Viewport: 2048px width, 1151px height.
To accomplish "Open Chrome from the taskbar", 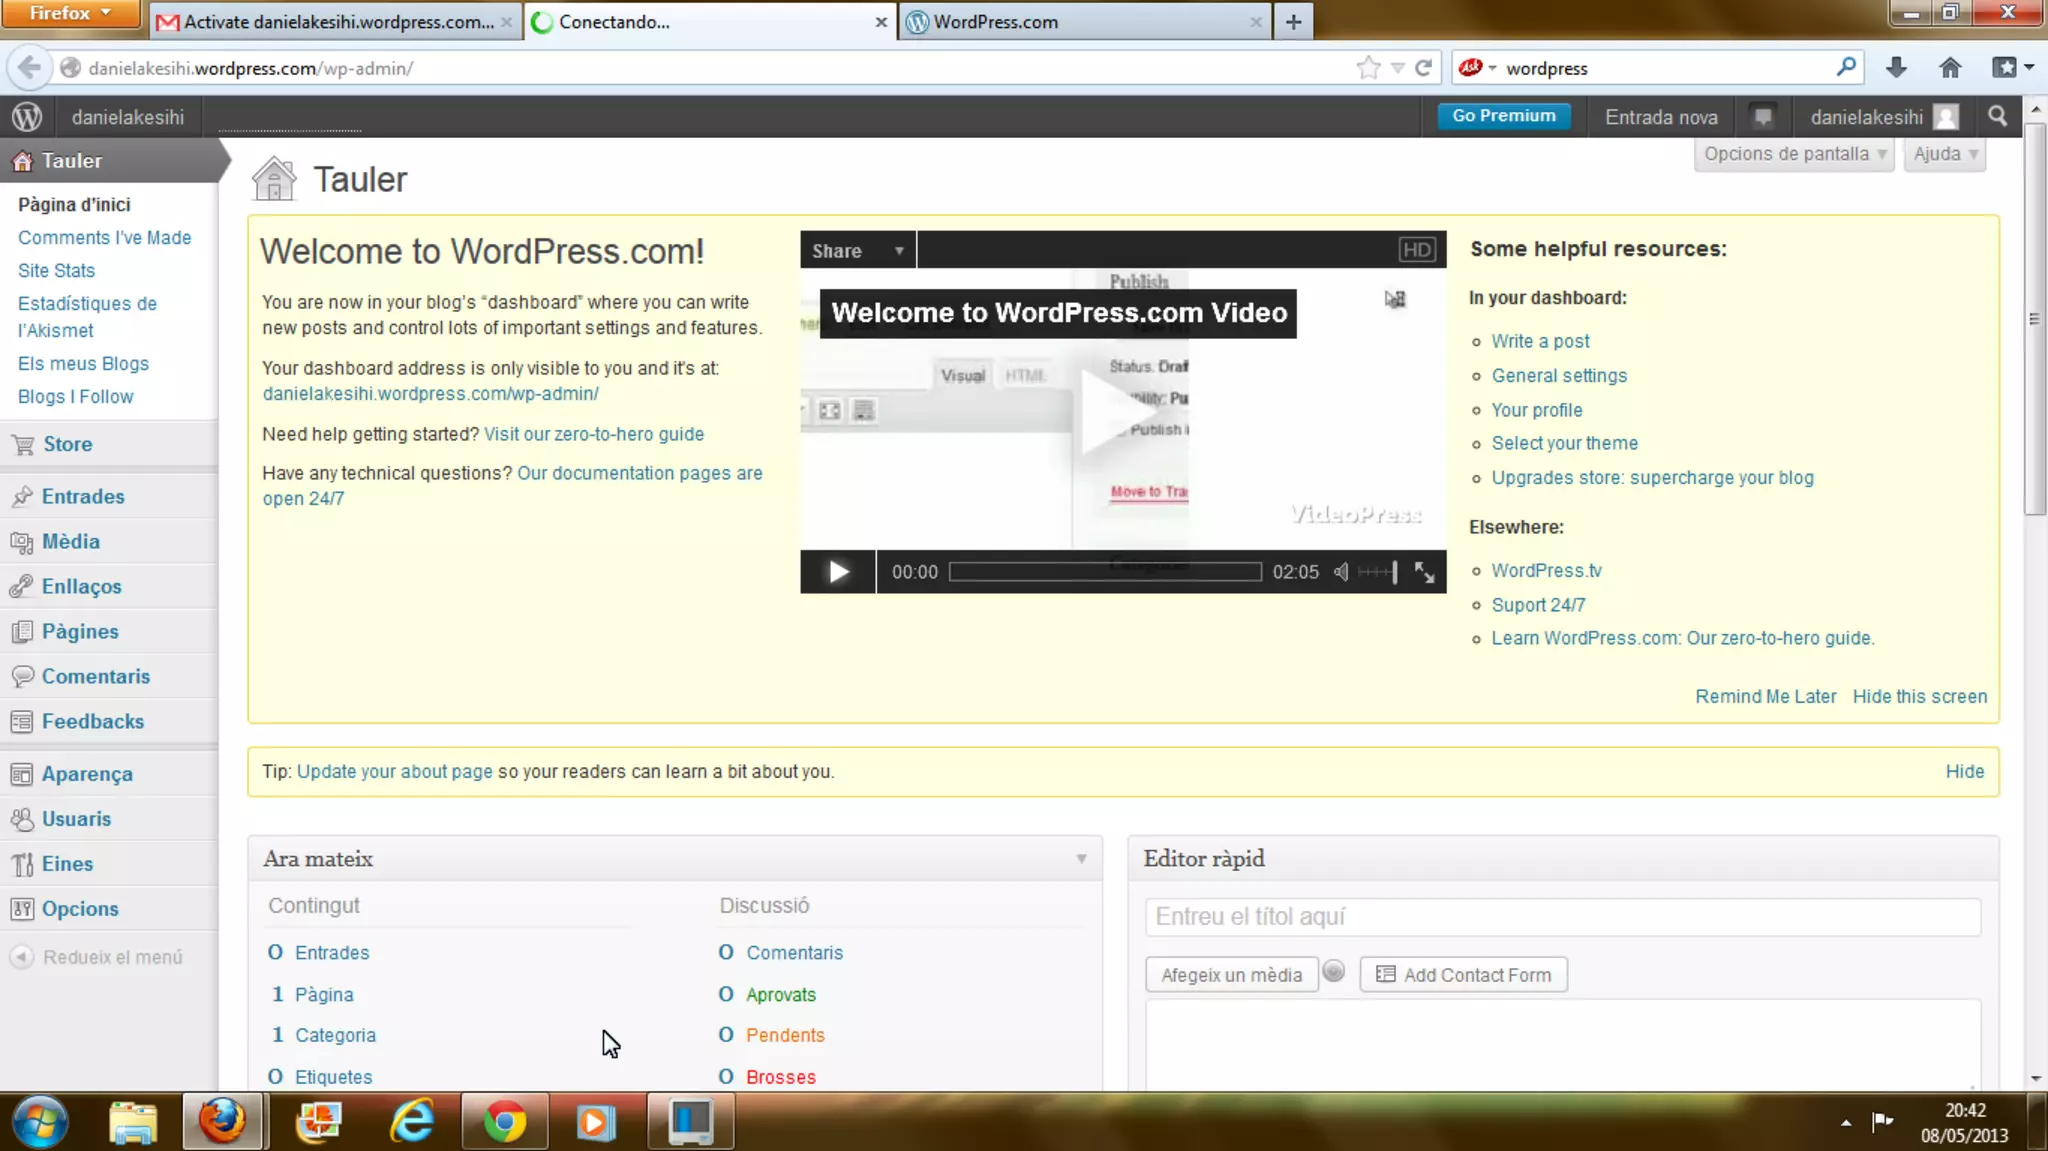I will click(505, 1121).
